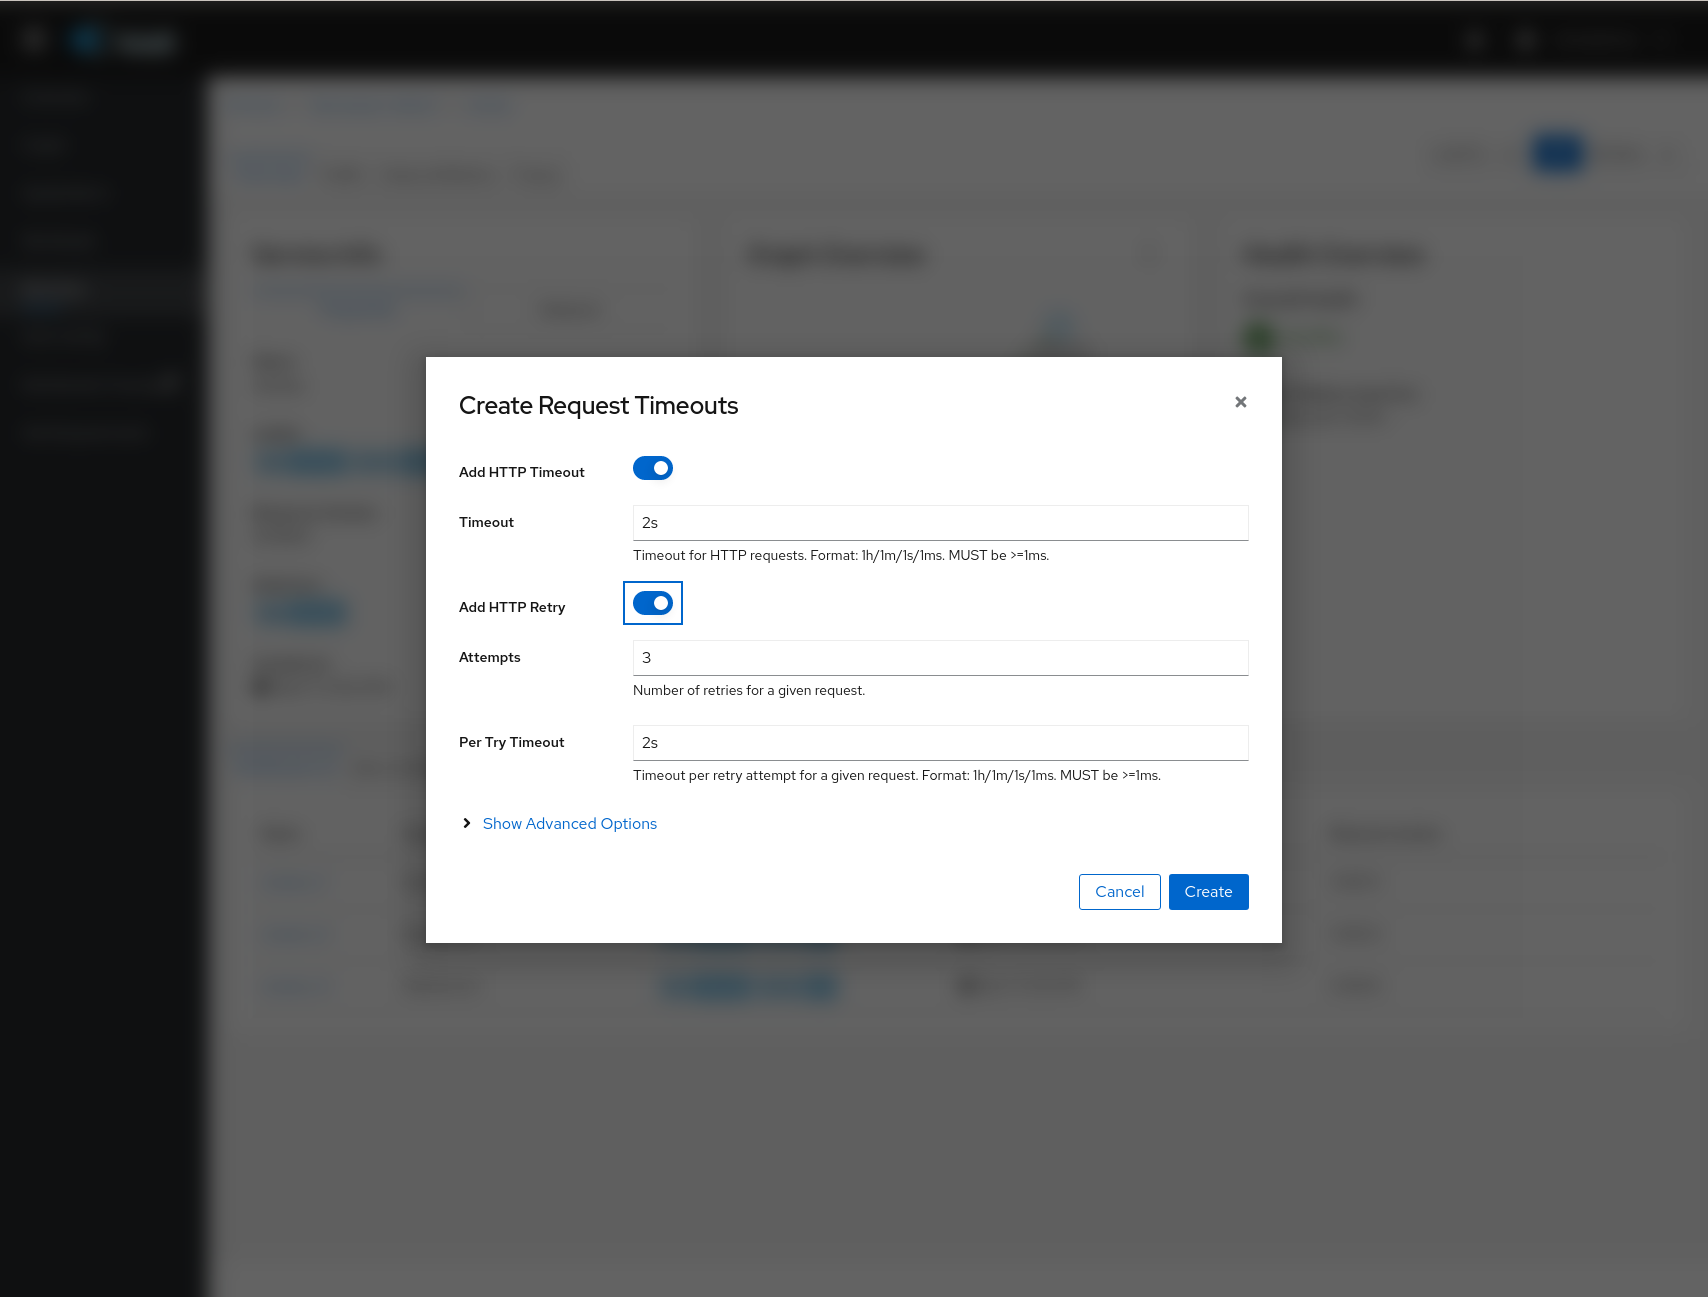Open the Show Advanced Options link
The height and width of the screenshot is (1297, 1708).
pyautogui.click(x=569, y=823)
